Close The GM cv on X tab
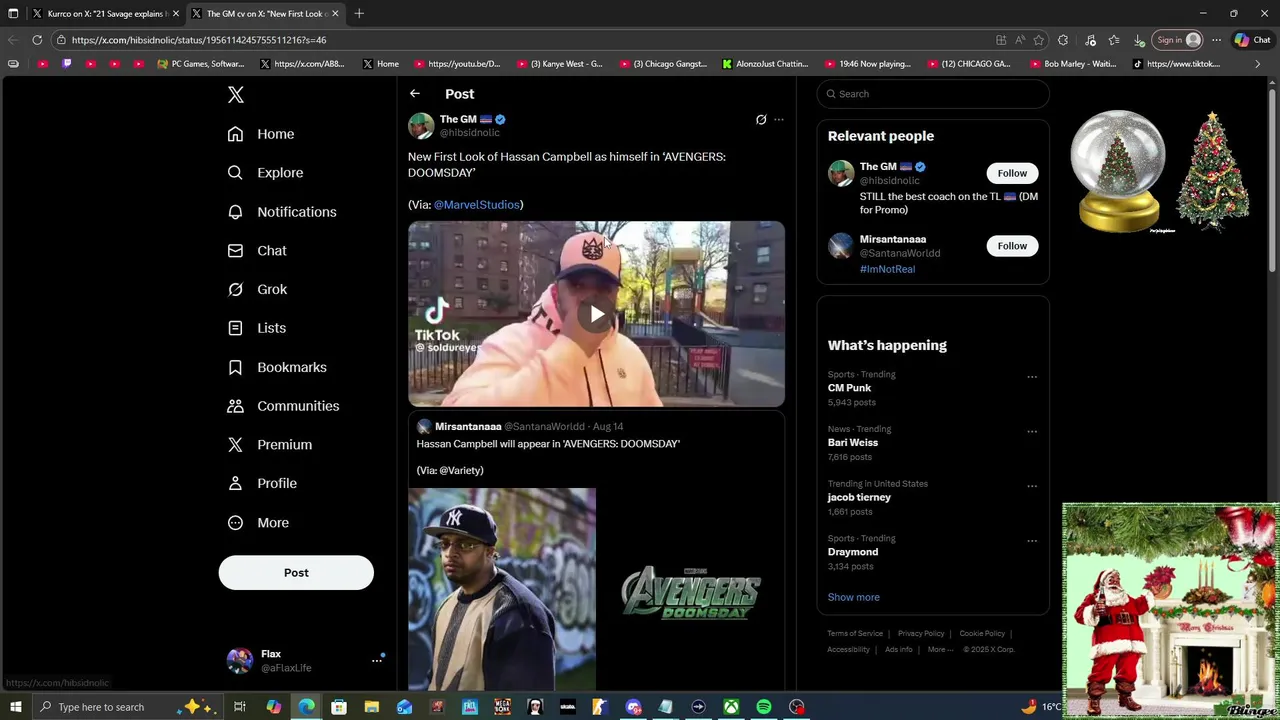This screenshot has width=1280, height=720. tap(335, 14)
